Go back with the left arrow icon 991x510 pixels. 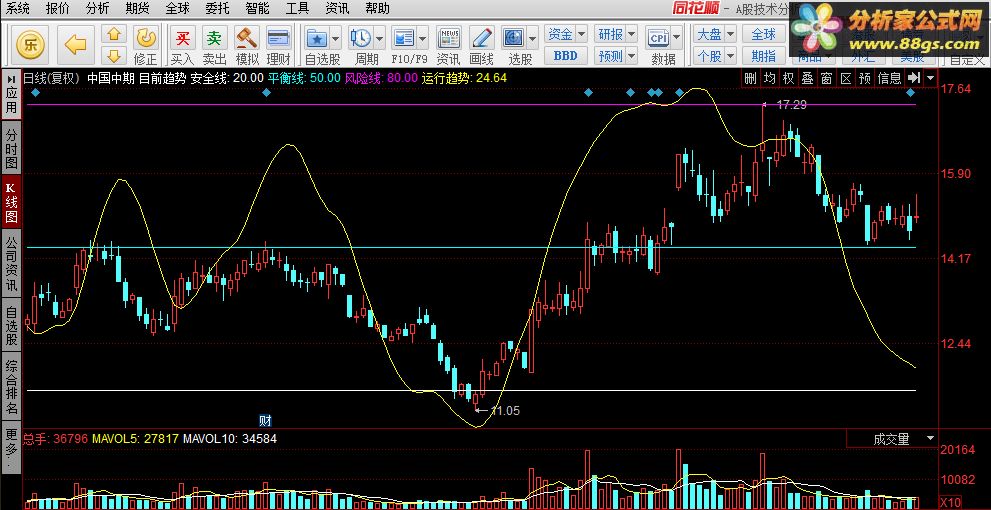click(x=75, y=44)
